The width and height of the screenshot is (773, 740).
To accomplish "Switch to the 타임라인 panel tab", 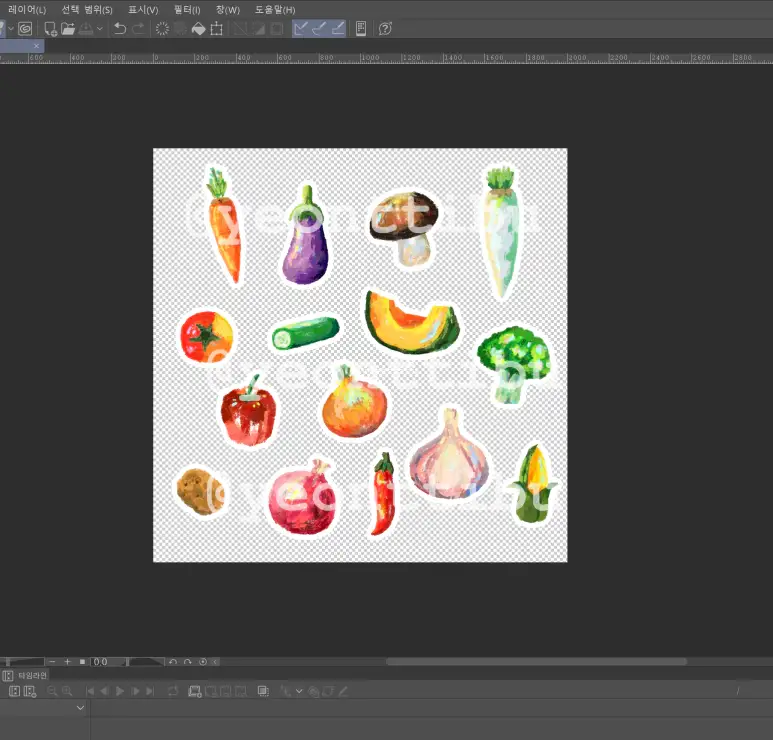I will pyautogui.click(x=32, y=676).
